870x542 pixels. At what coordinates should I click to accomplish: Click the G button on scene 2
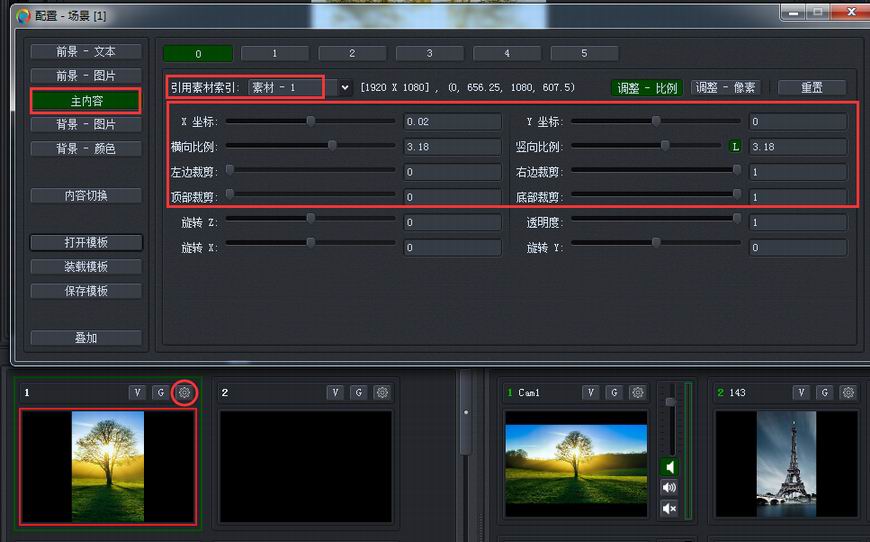358,393
